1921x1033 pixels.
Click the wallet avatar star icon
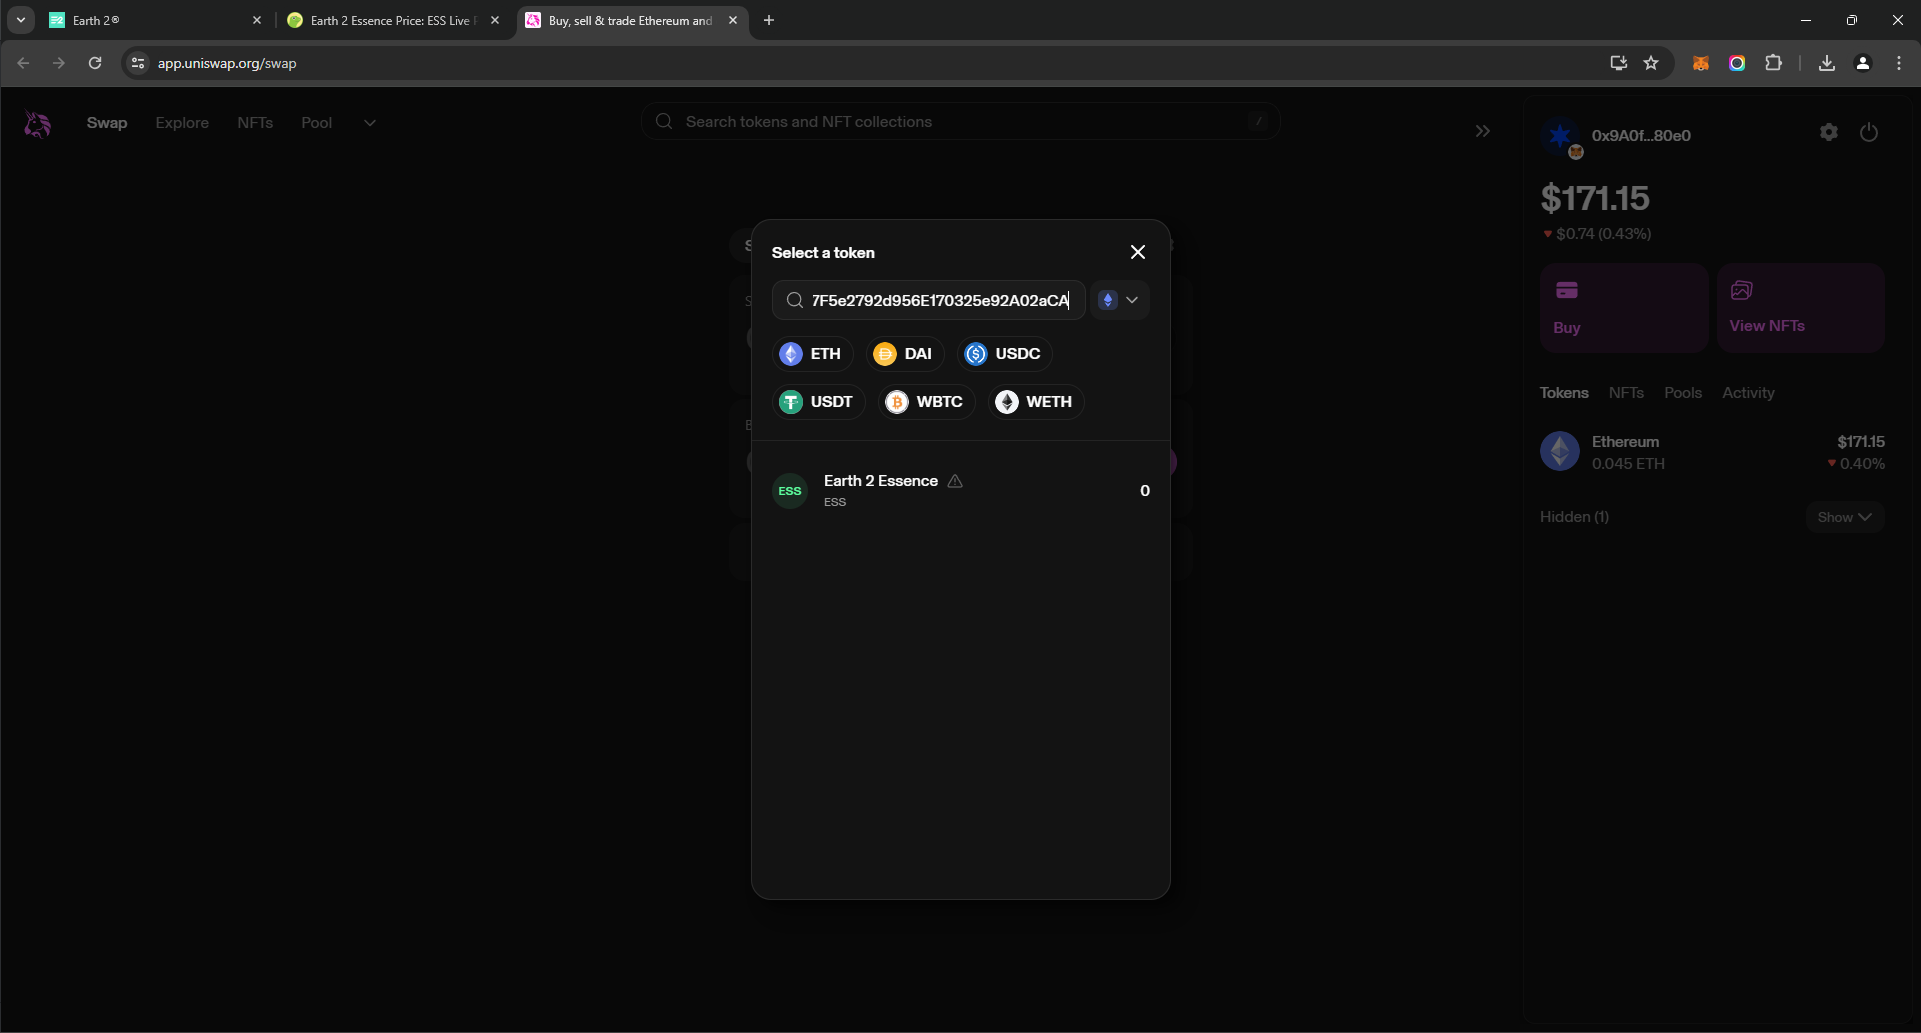click(x=1560, y=136)
